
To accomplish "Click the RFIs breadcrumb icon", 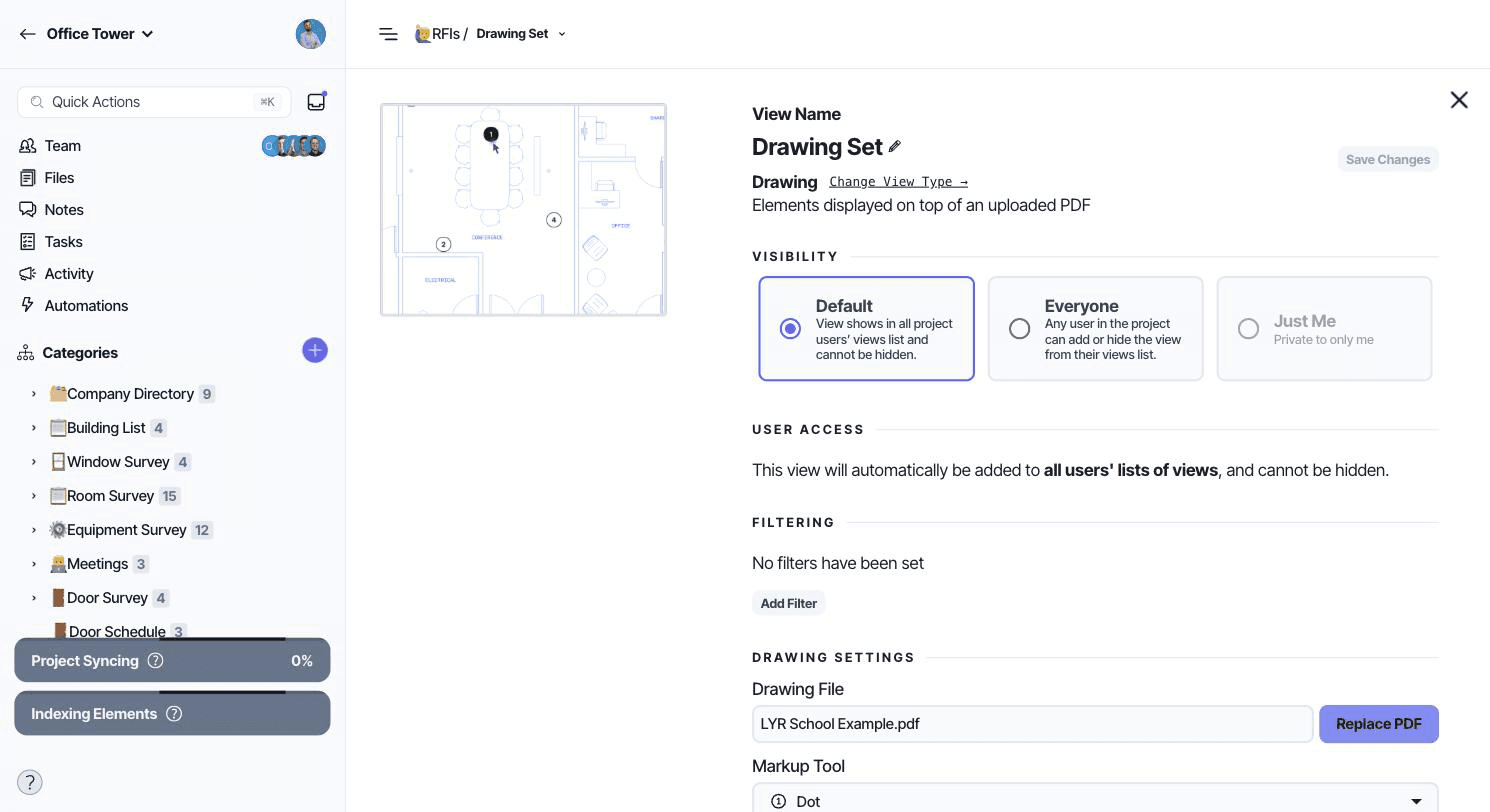I will (x=423, y=34).
